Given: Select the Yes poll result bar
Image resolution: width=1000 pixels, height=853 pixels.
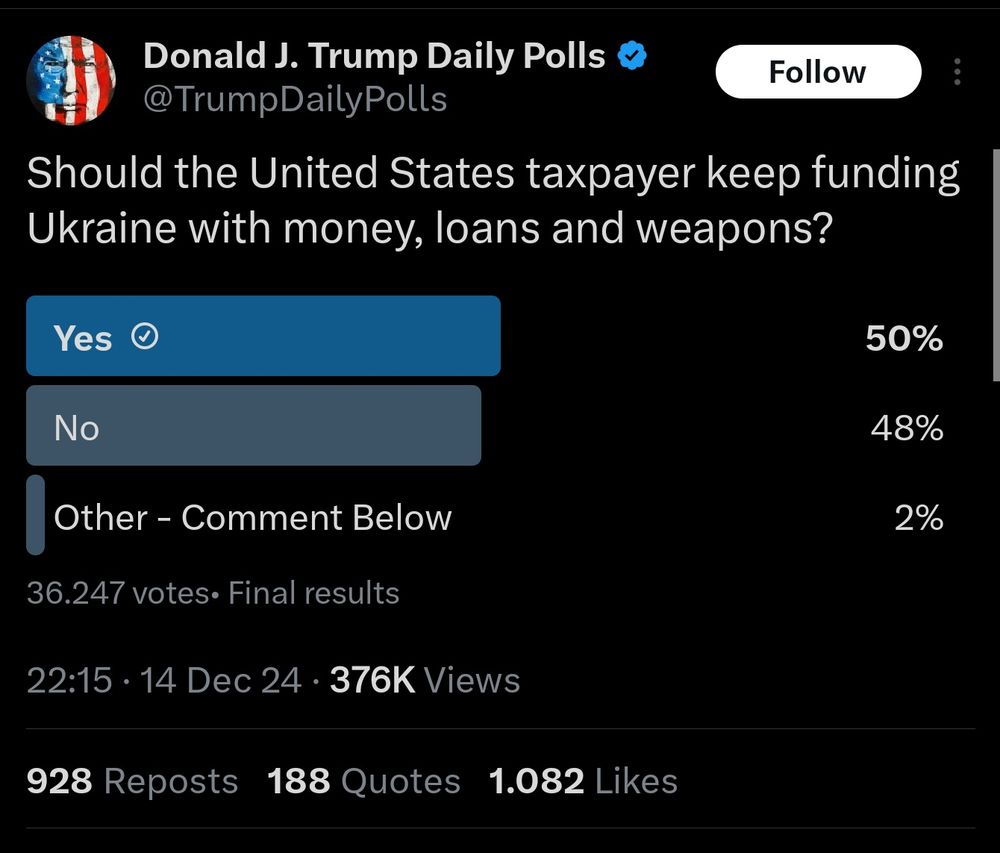Looking at the screenshot, I should point(263,336).
